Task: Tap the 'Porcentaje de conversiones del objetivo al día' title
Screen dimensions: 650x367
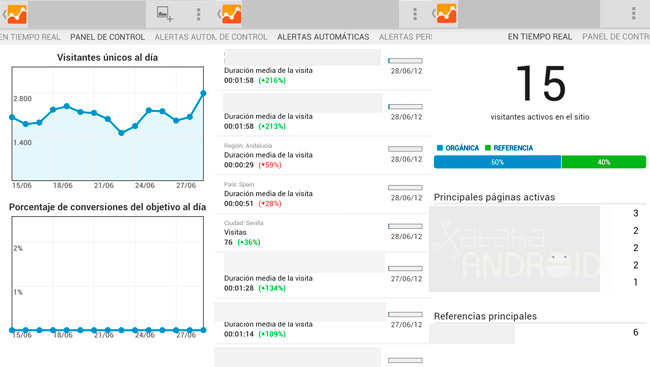Action: point(107,207)
